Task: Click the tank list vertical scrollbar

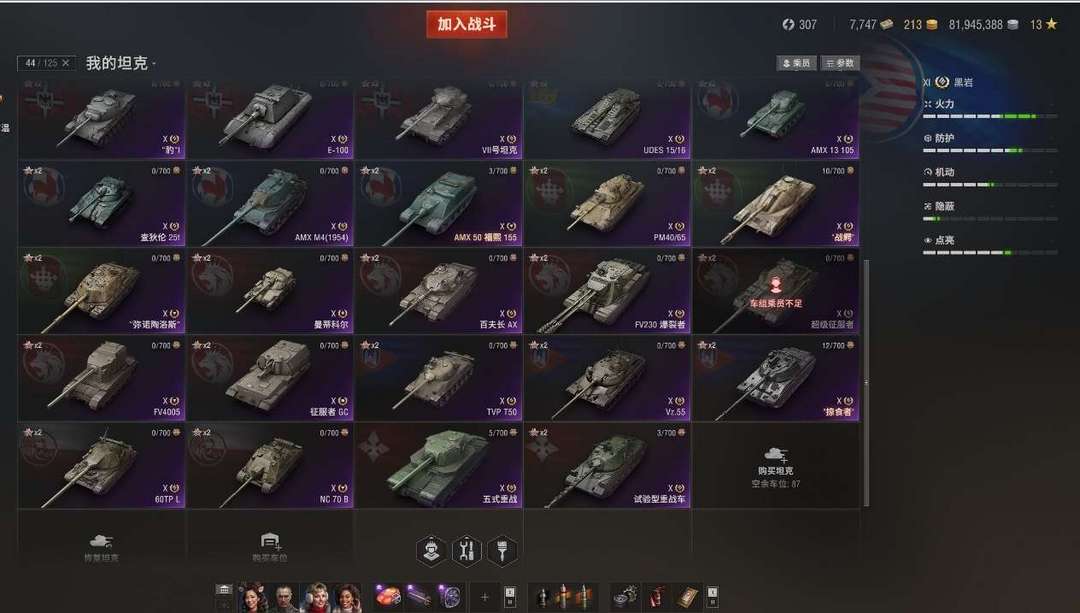Action: tap(866, 382)
